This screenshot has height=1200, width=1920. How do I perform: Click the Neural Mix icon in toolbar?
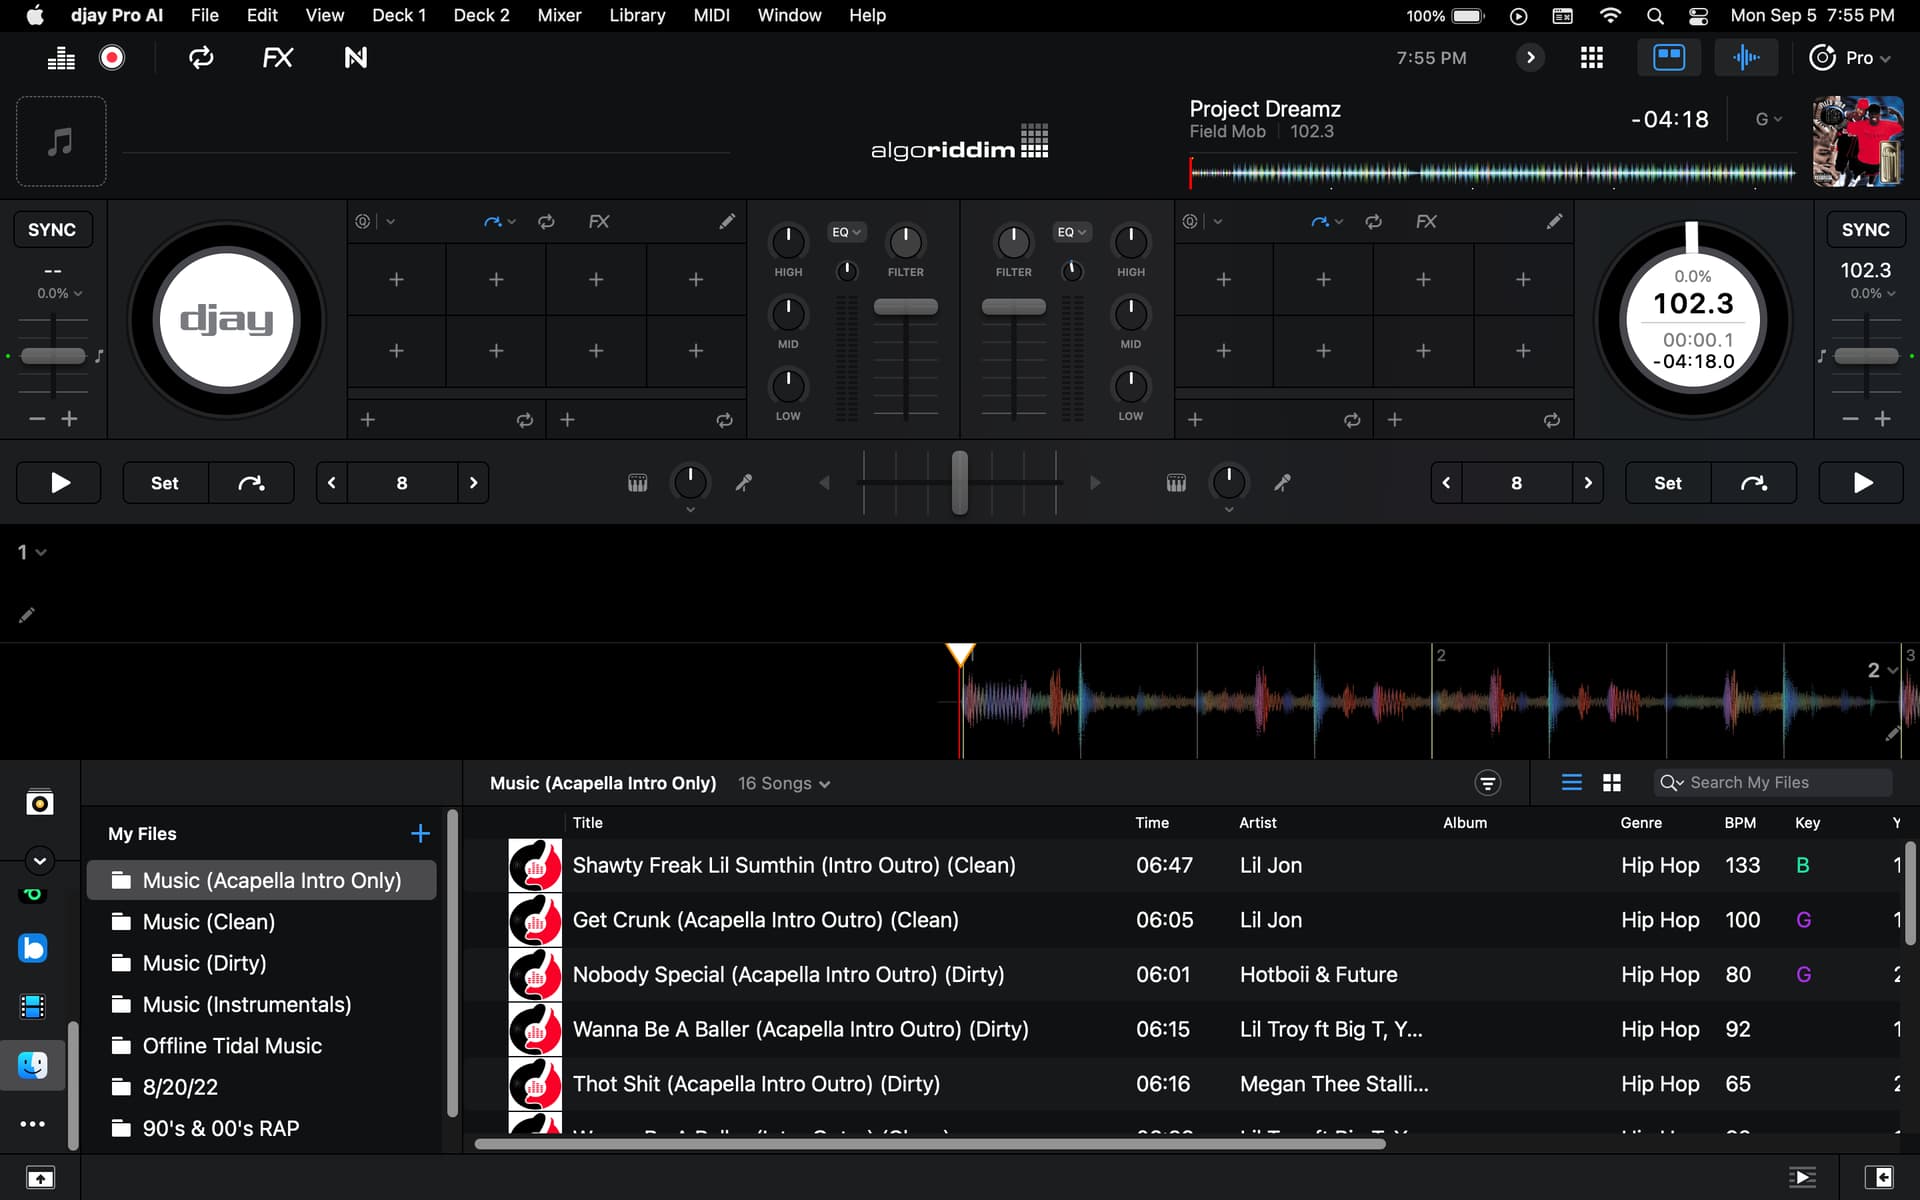coord(355,58)
